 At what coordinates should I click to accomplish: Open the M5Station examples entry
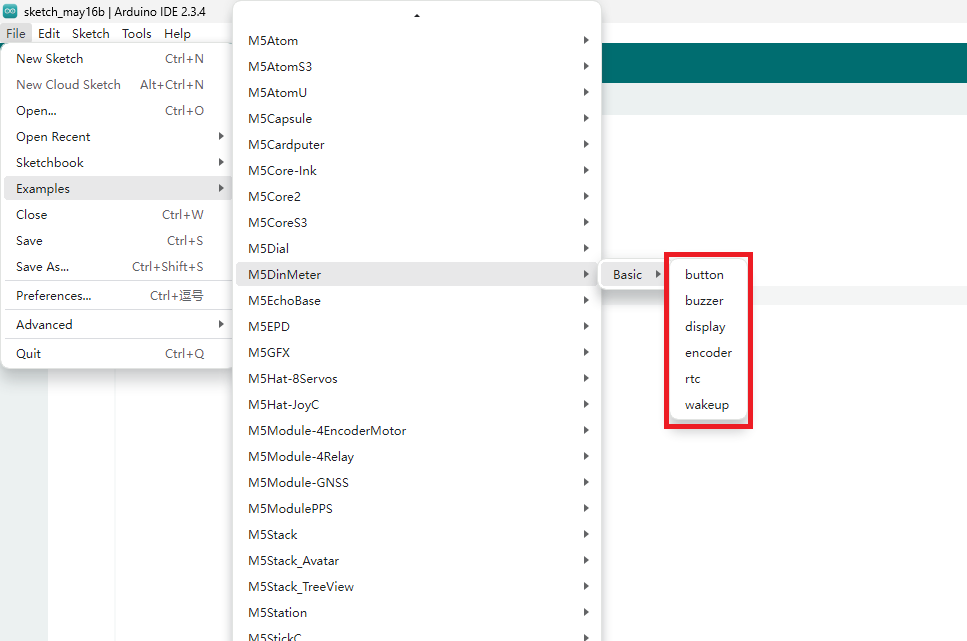point(417,612)
